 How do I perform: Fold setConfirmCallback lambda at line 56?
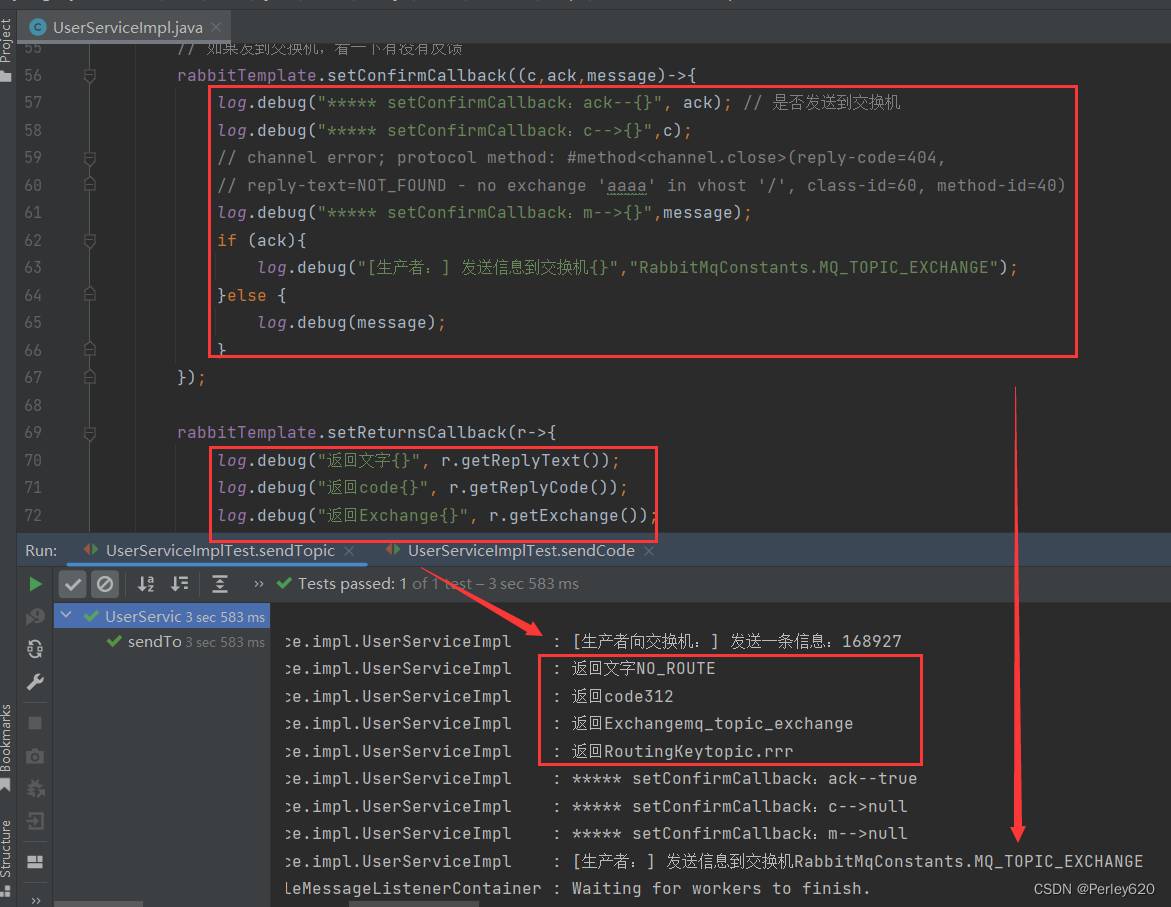[90, 75]
